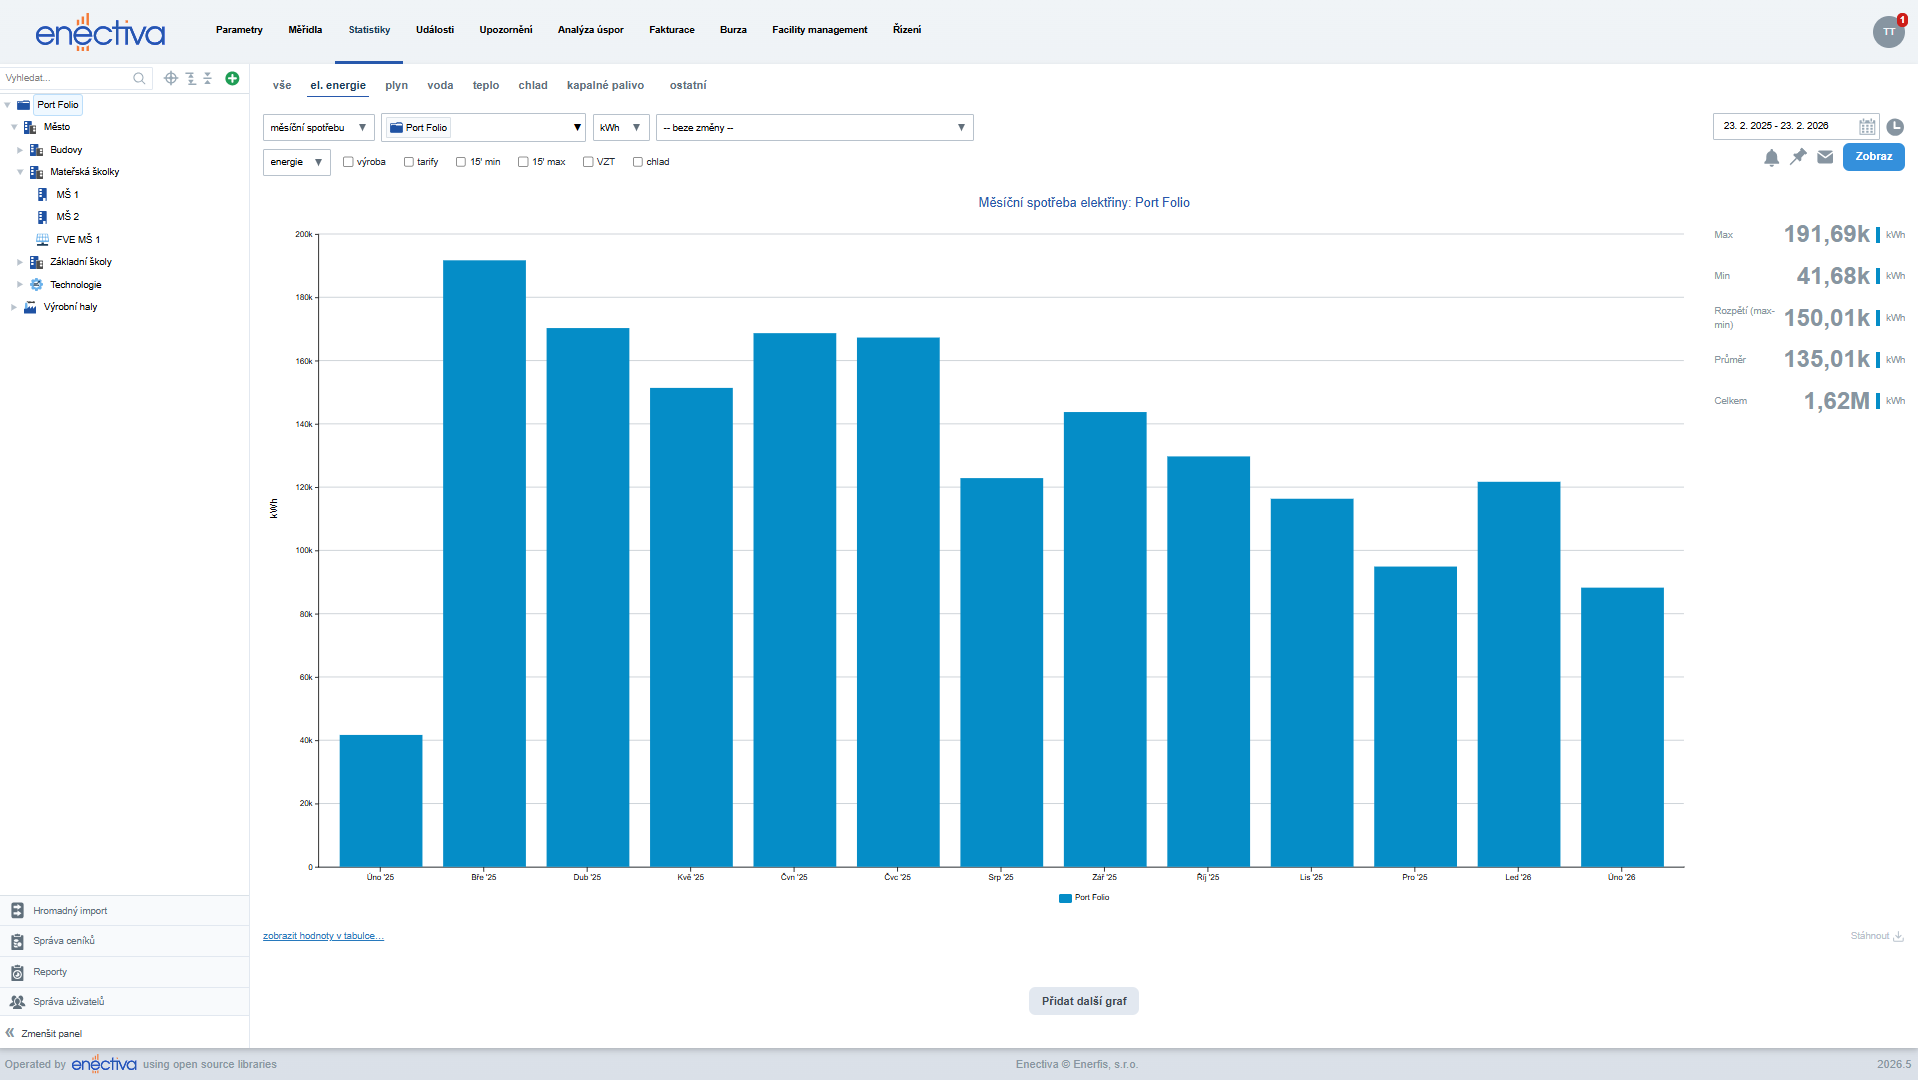Switch to the plyn tab
Screen dimensions: 1918x1080
point(396,86)
